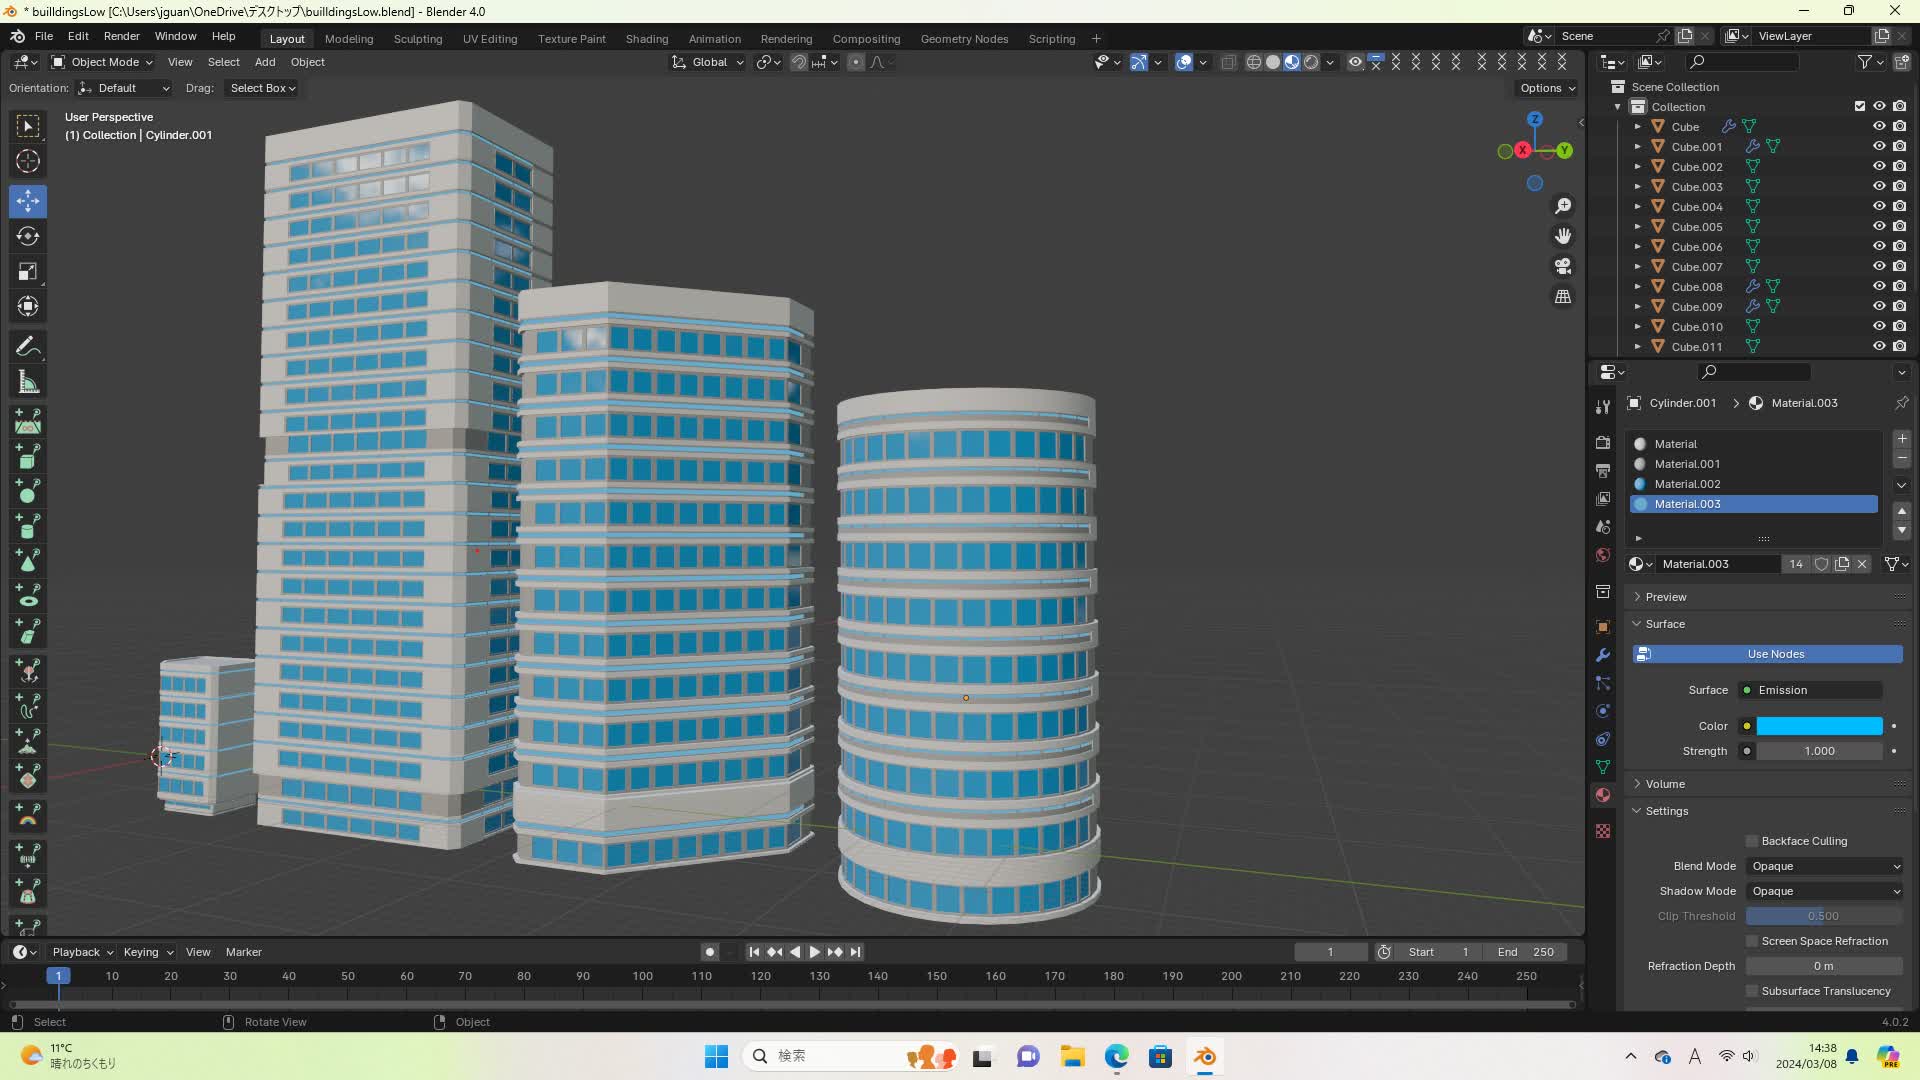Open the Object Mode dropdown

coord(102,62)
